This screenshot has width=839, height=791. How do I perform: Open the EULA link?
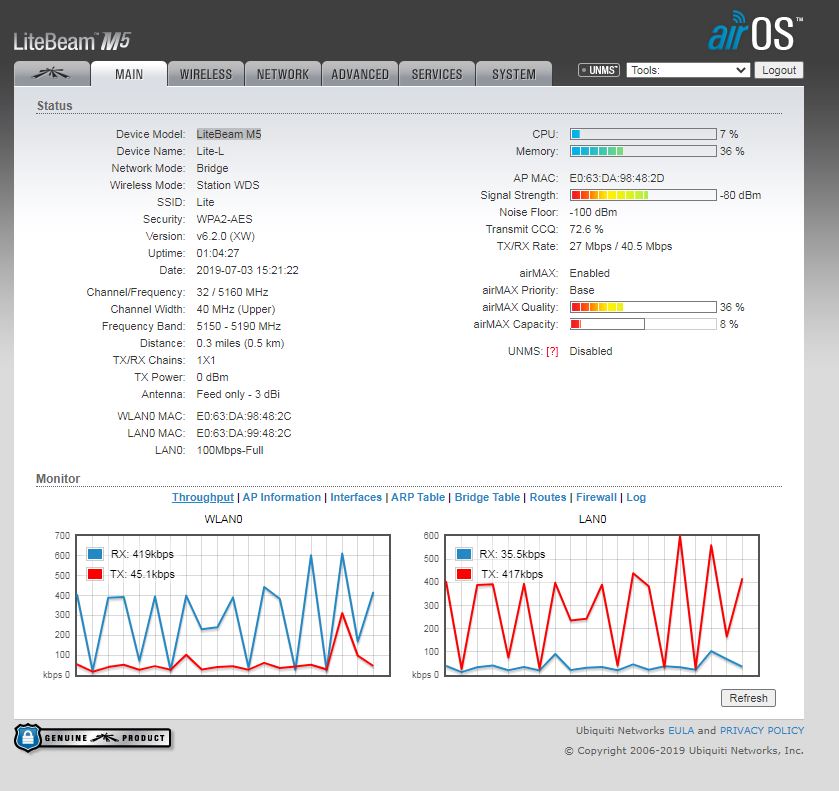point(681,731)
